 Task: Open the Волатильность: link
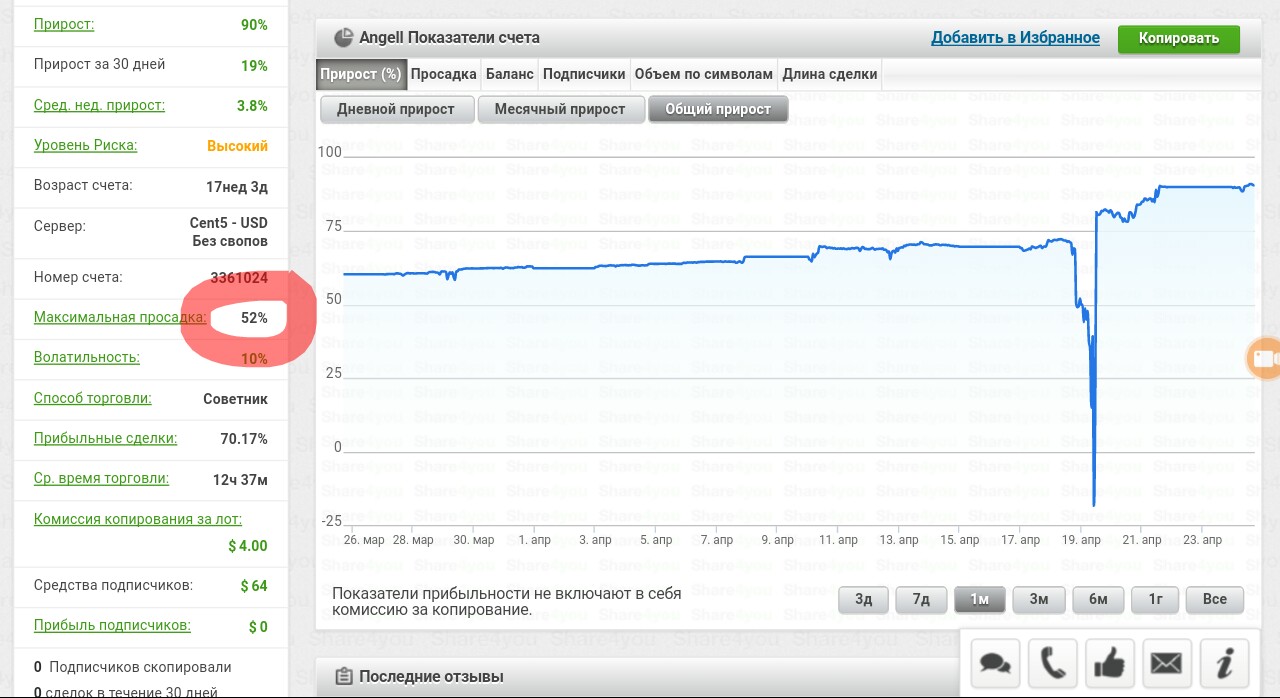[87, 357]
